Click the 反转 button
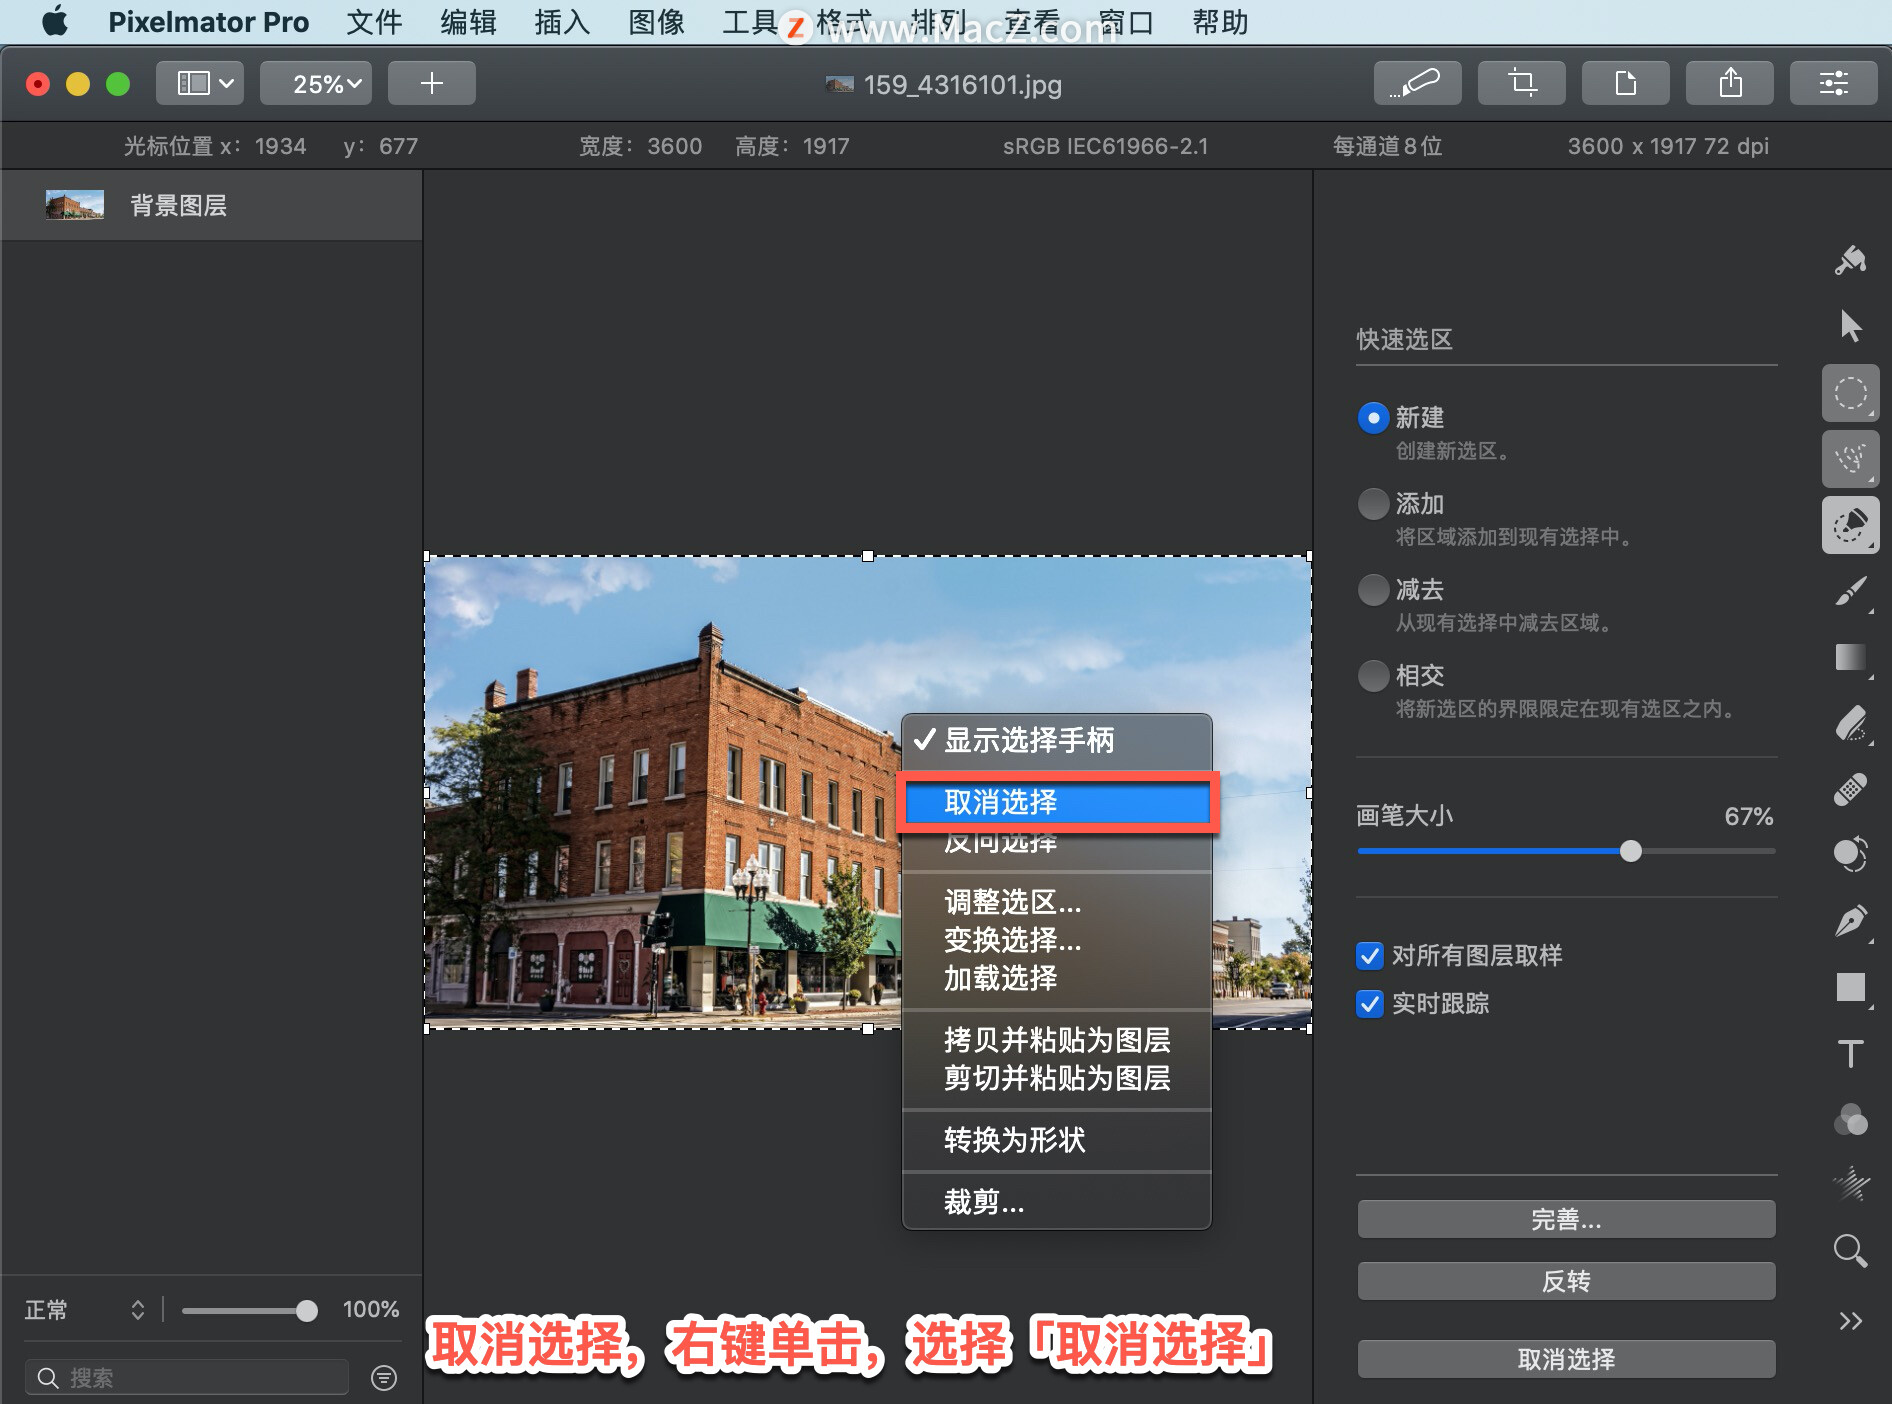The height and width of the screenshot is (1404, 1892). click(x=1564, y=1281)
